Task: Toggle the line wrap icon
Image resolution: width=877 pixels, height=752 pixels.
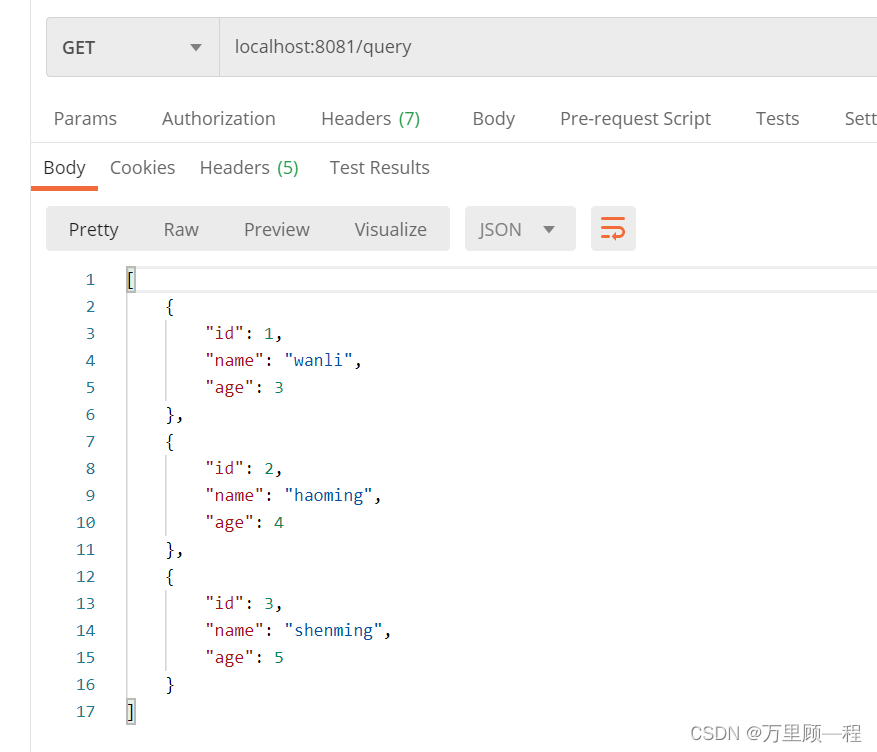Action: point(613,229)
